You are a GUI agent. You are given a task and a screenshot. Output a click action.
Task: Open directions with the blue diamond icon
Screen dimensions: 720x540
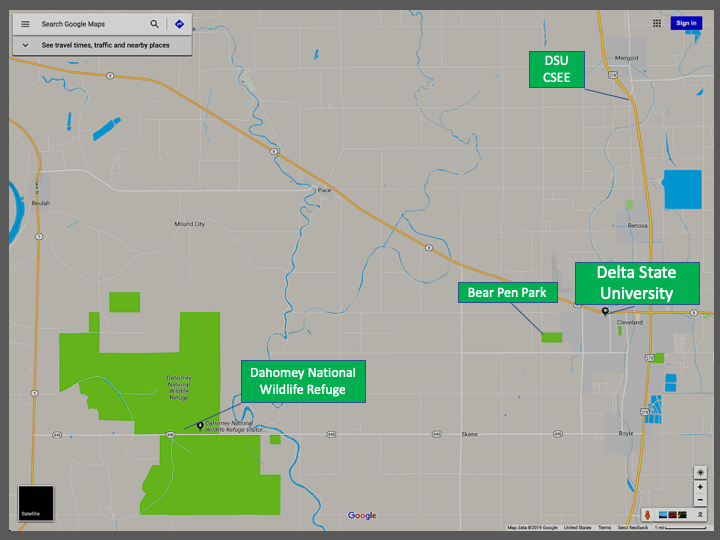[x=179, y=24]
